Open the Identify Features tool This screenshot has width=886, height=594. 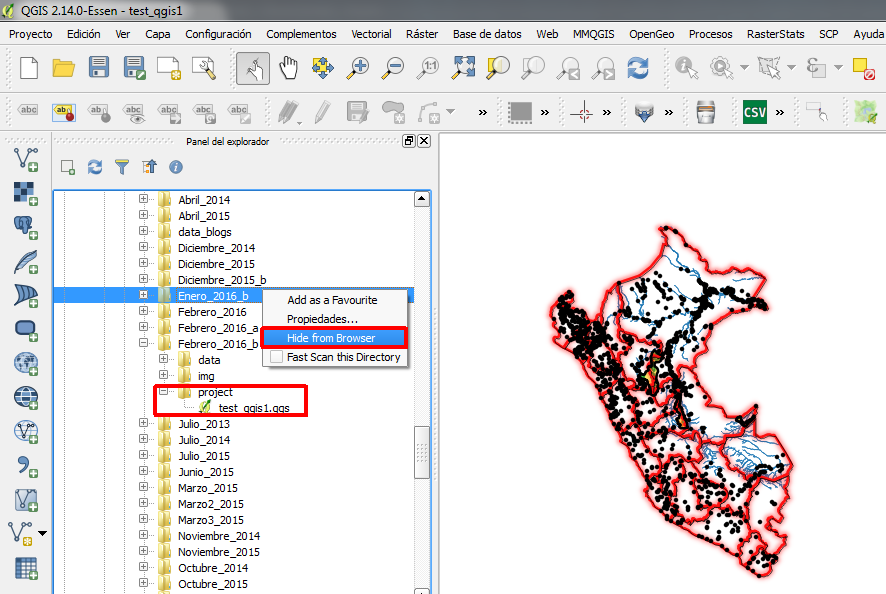tap(686, 68)
